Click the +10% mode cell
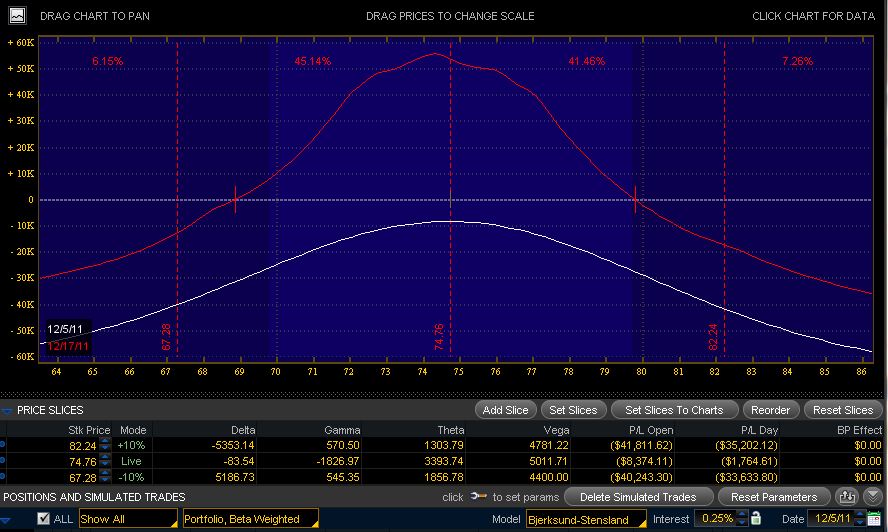This screenshot has width=888, height=532. (131, 445)
